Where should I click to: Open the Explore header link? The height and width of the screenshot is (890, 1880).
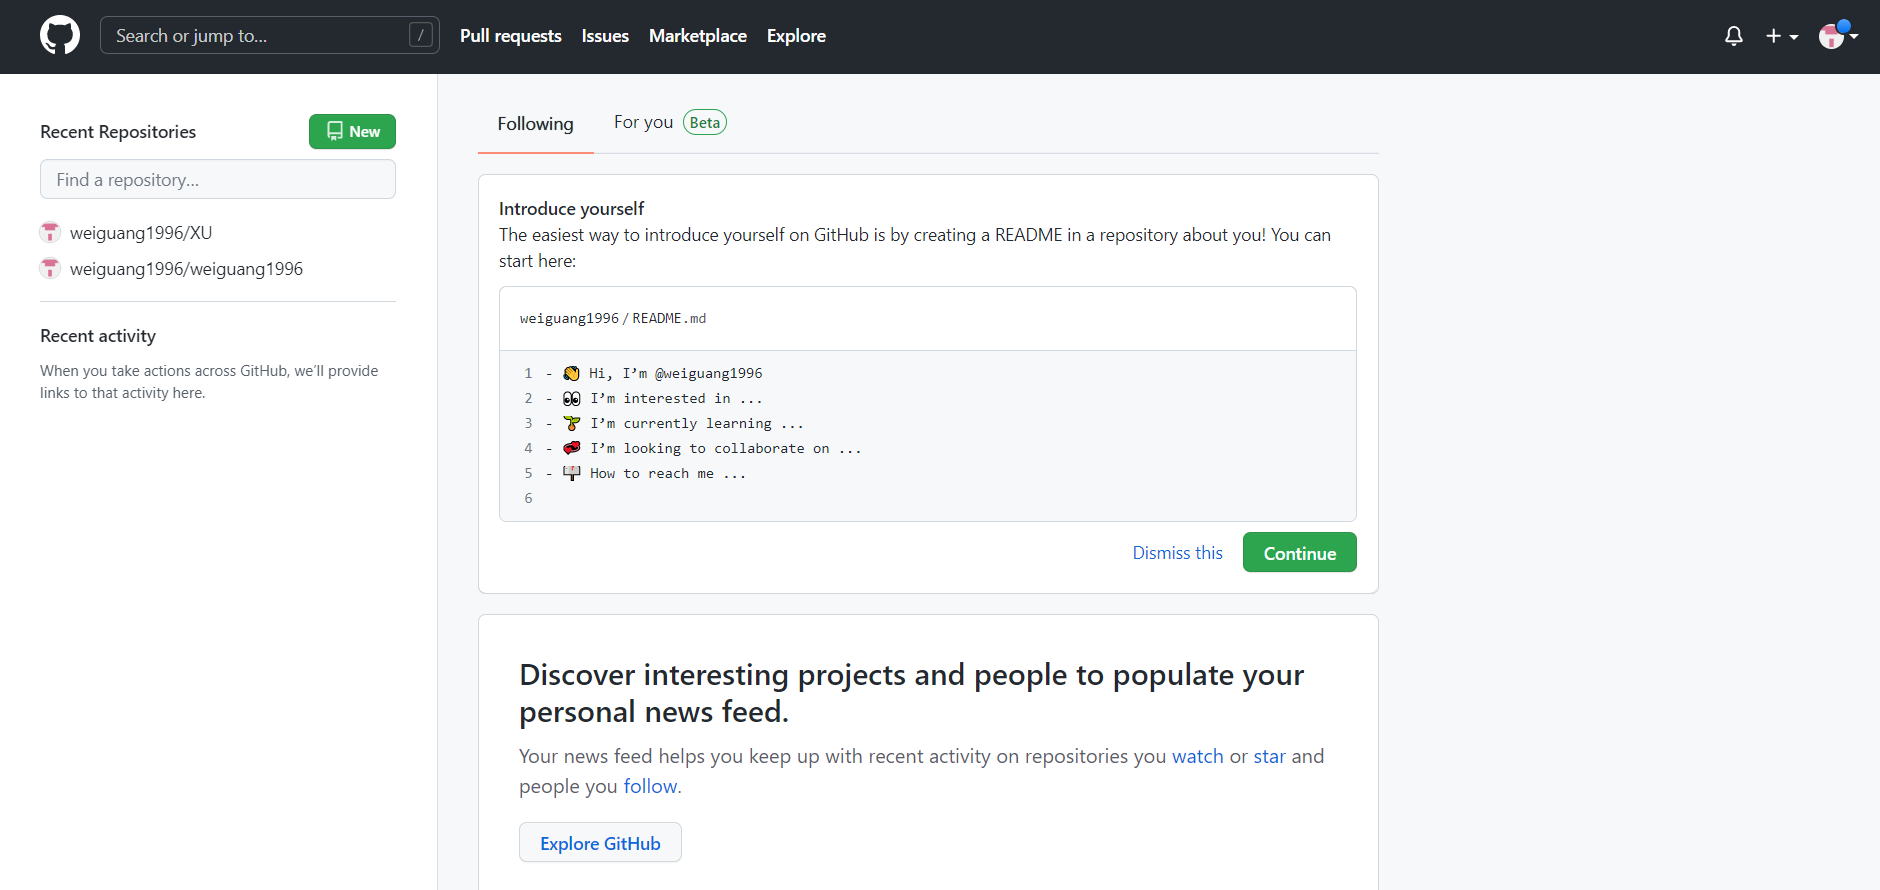point(796,36)
